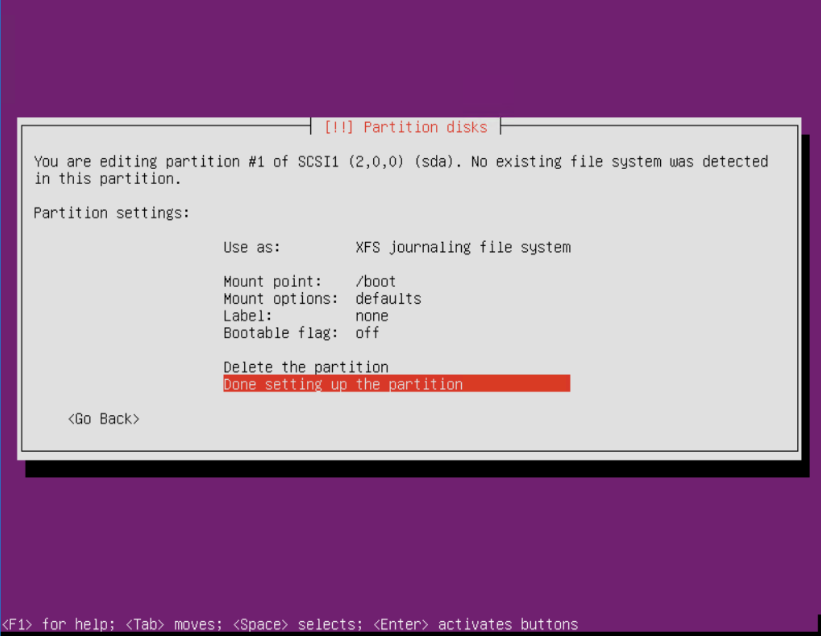The height and width of the screenshot is (636, 821).
Task: Click the '<F1> for help' hint in footer
Action: [58, 624]
